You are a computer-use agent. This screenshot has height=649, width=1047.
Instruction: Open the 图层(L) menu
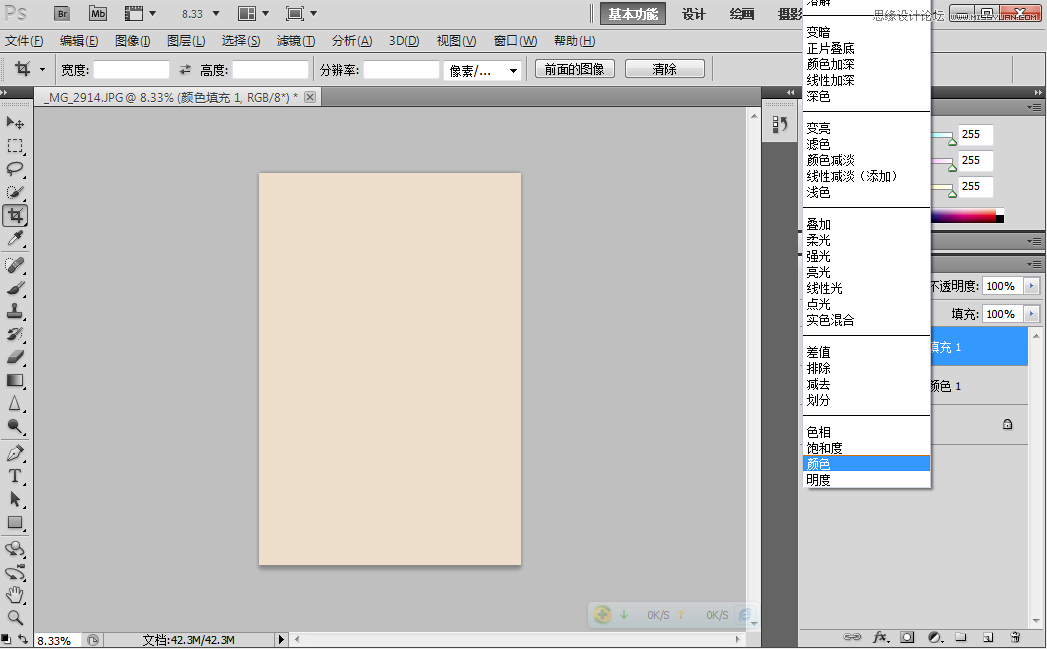click(186, 41)
